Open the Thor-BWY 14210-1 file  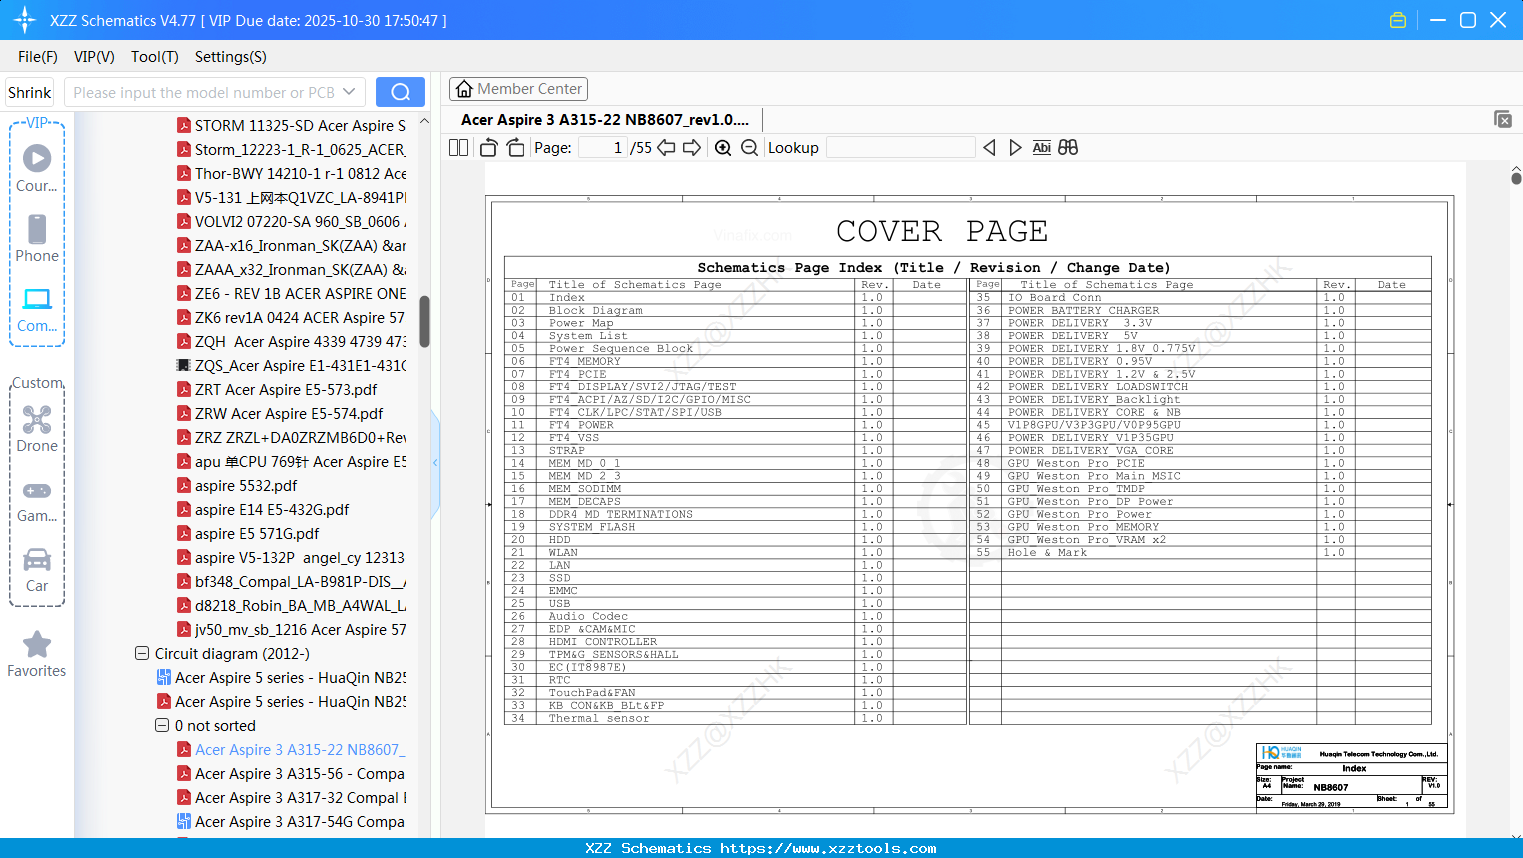click(x=292, y=173)
